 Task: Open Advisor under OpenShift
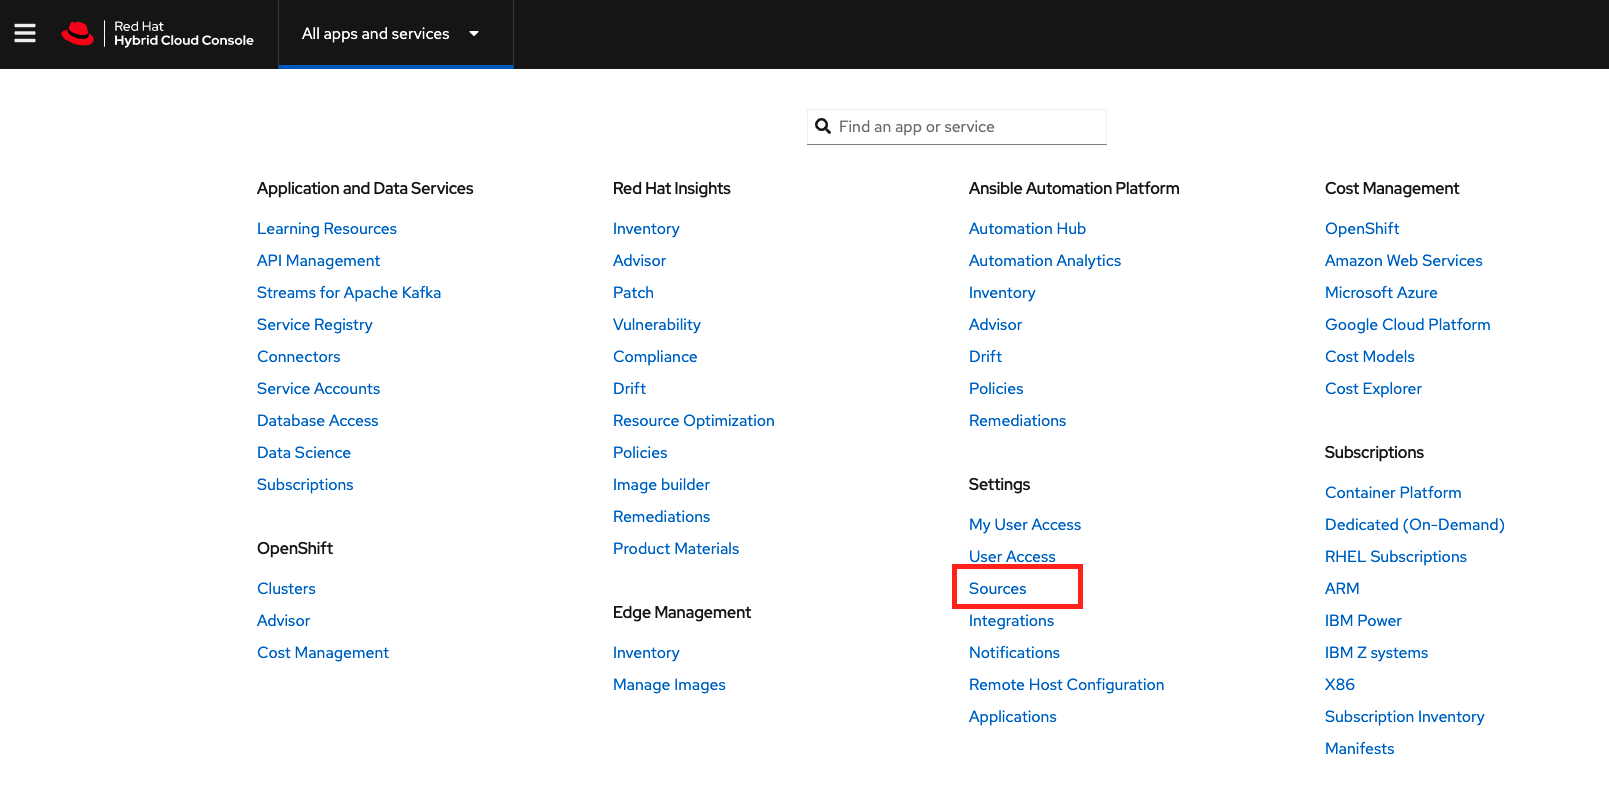point(283,621)
